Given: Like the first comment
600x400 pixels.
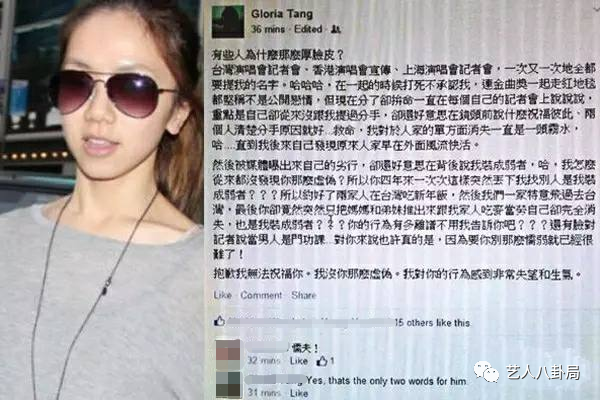Looking at the screenshot, I should tap(299, 361).
